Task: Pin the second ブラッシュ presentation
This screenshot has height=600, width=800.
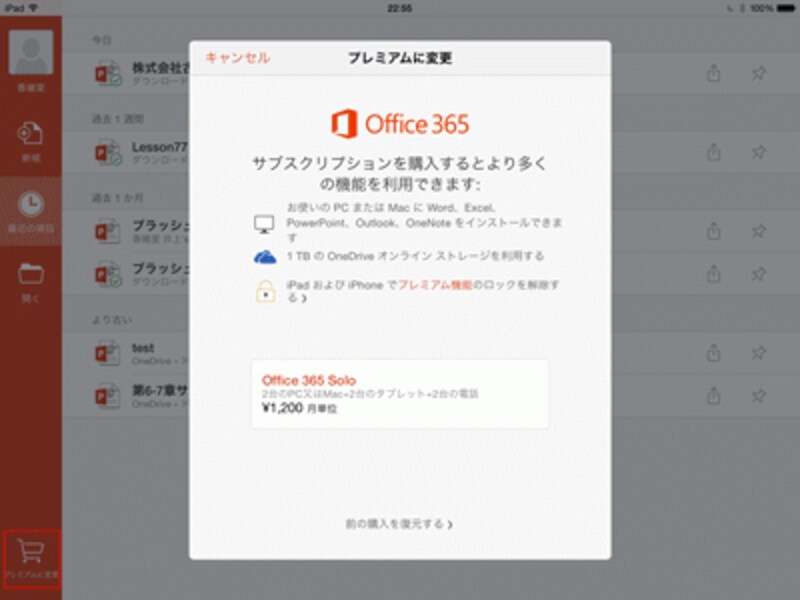Action: tap(759, 274)
